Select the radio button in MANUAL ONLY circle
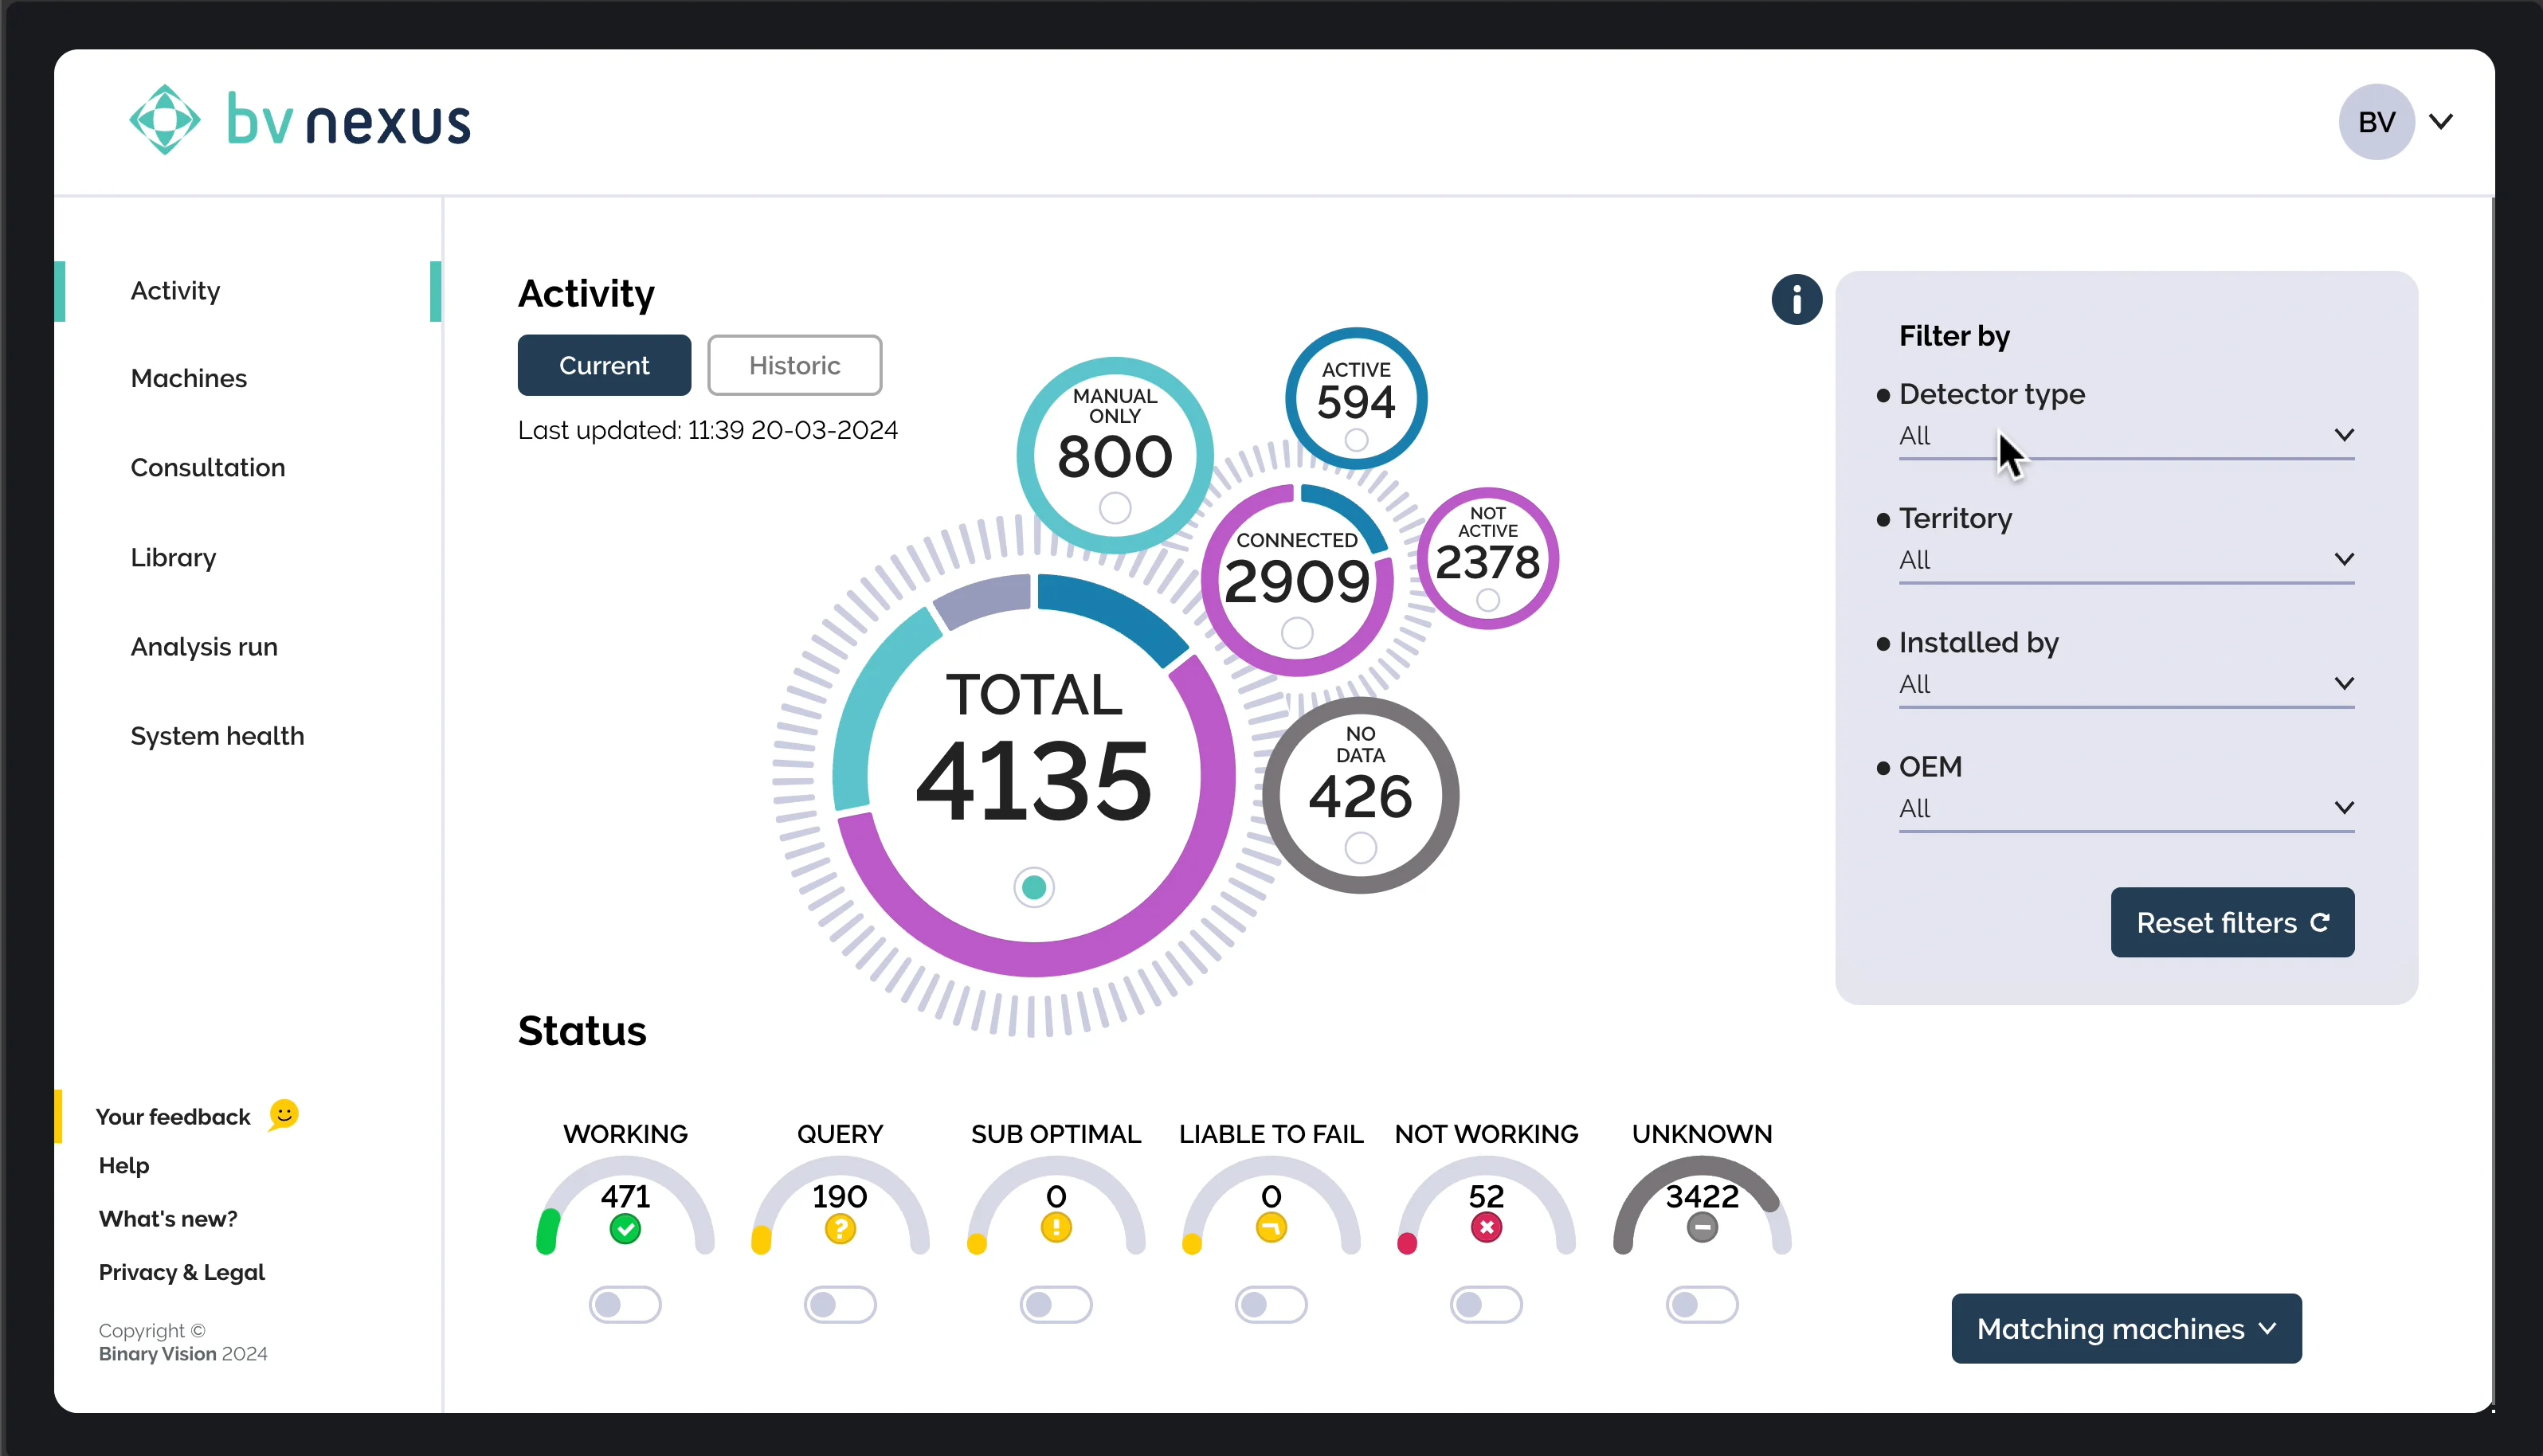 [x=1115, y=508]
